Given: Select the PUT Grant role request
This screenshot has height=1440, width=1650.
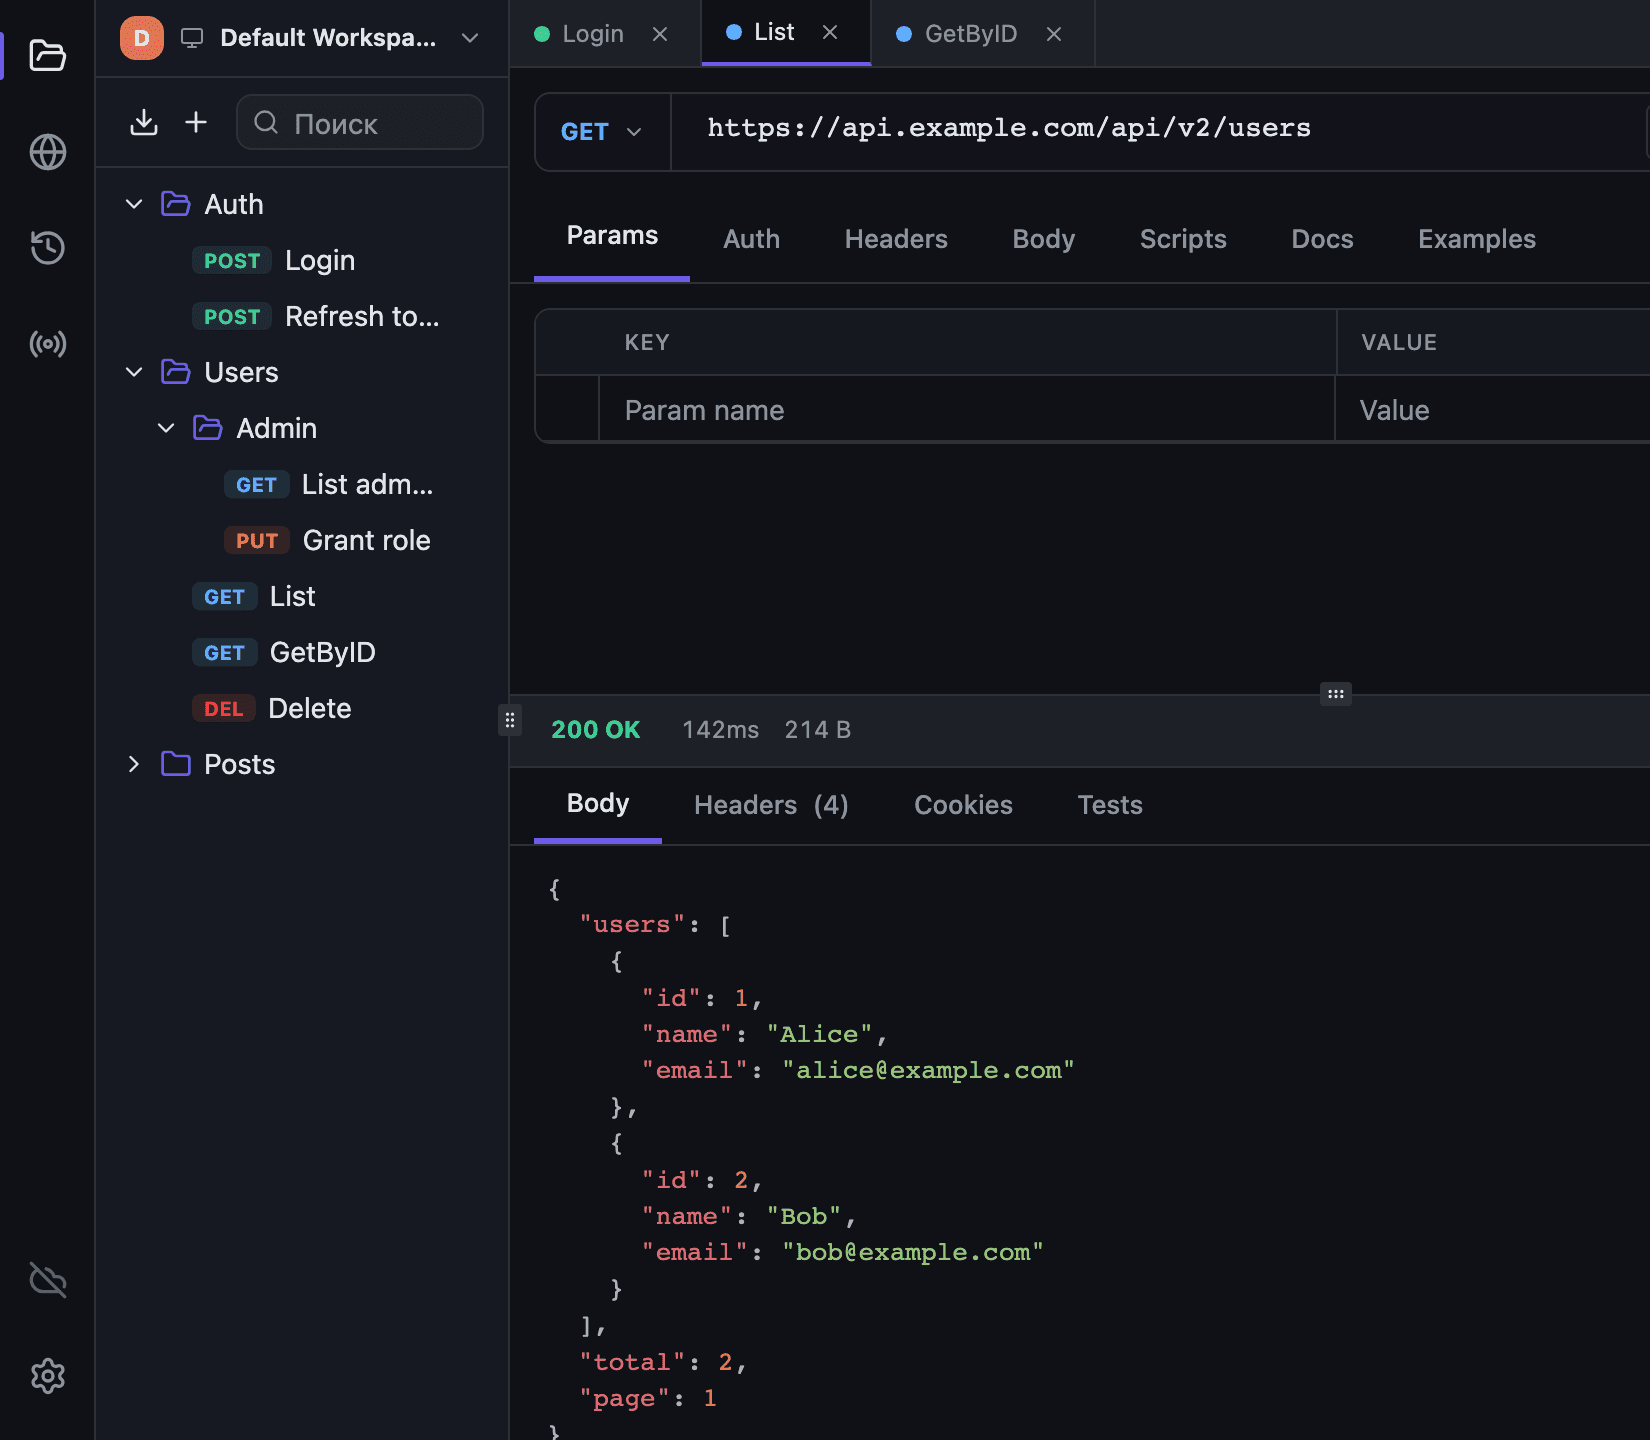Looking at the screenshot, I should (x=302, y=540).
